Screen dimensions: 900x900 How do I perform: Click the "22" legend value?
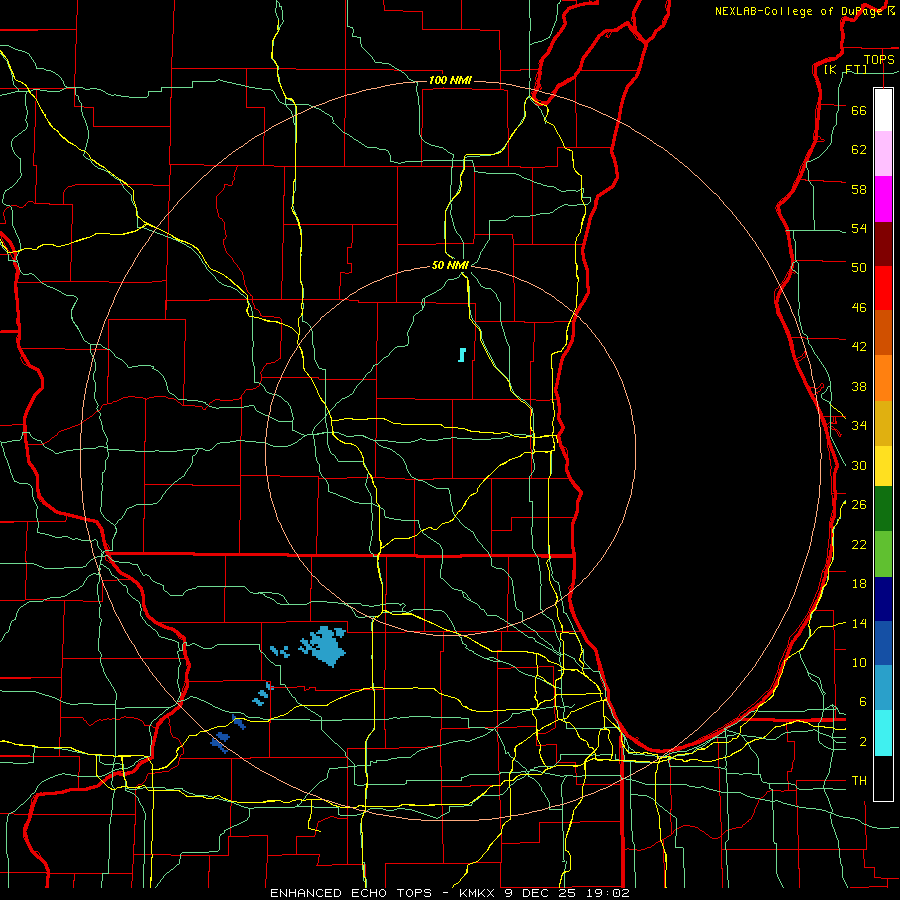click(859, 544)
